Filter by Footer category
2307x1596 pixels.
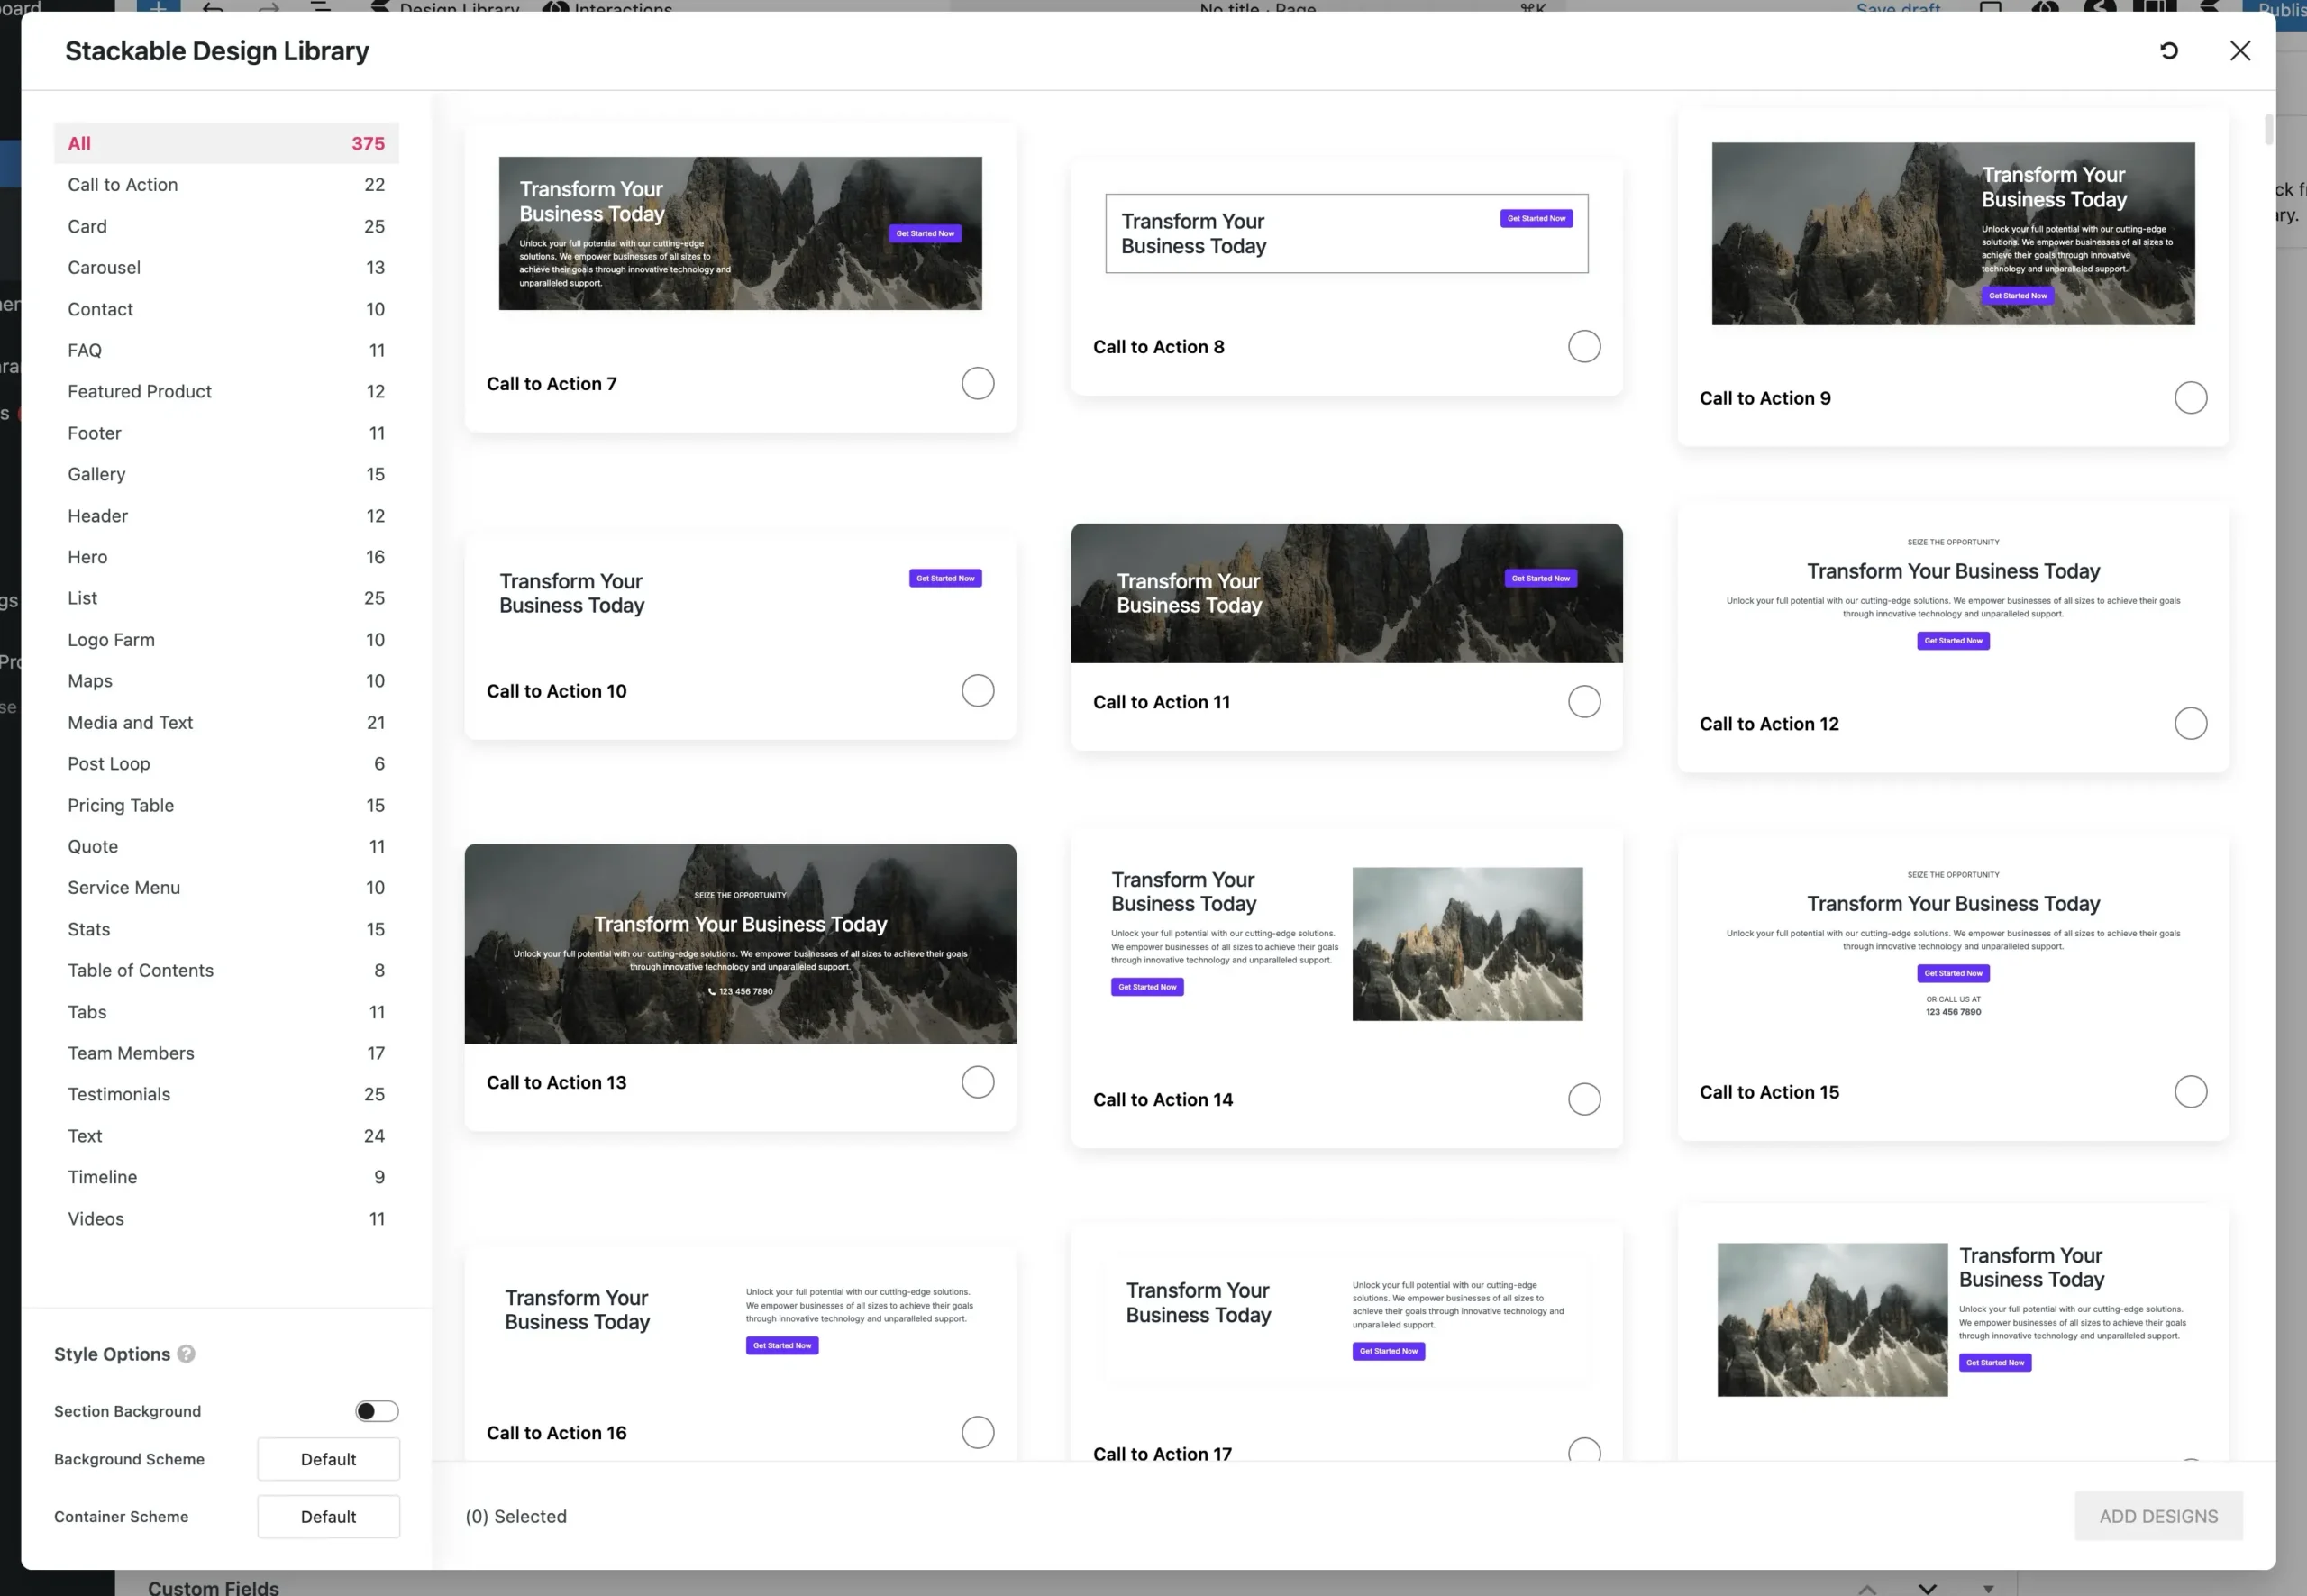[226, 433]
